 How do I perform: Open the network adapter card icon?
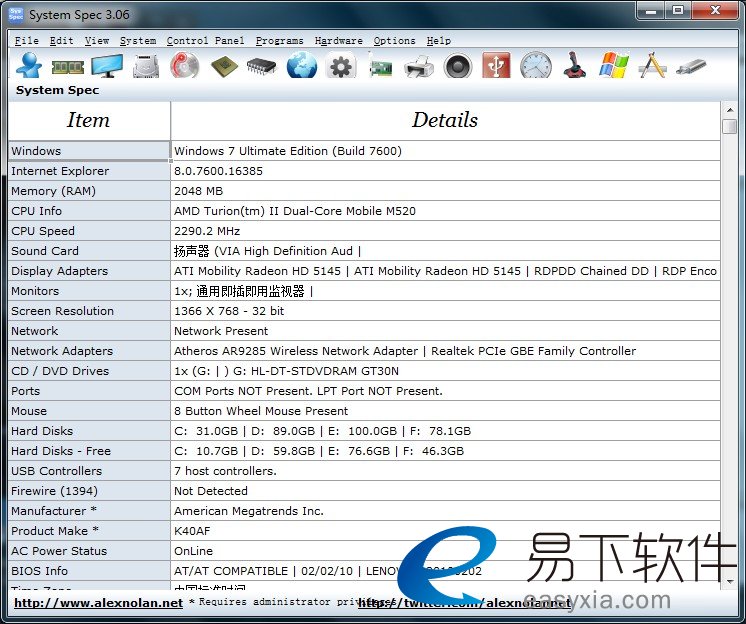click(x=381, y=66)
